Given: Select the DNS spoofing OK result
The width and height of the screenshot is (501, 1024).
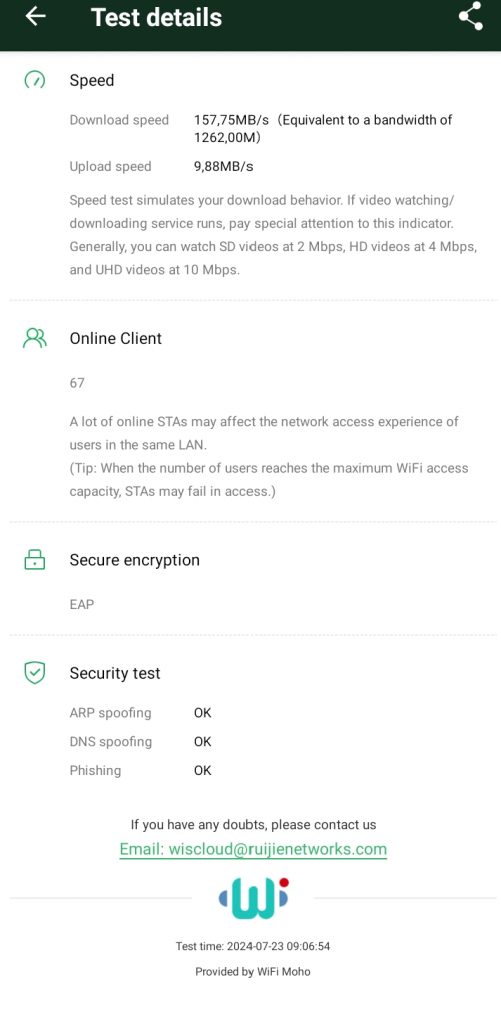Looking at the screenshot, I should click(202, 741).
